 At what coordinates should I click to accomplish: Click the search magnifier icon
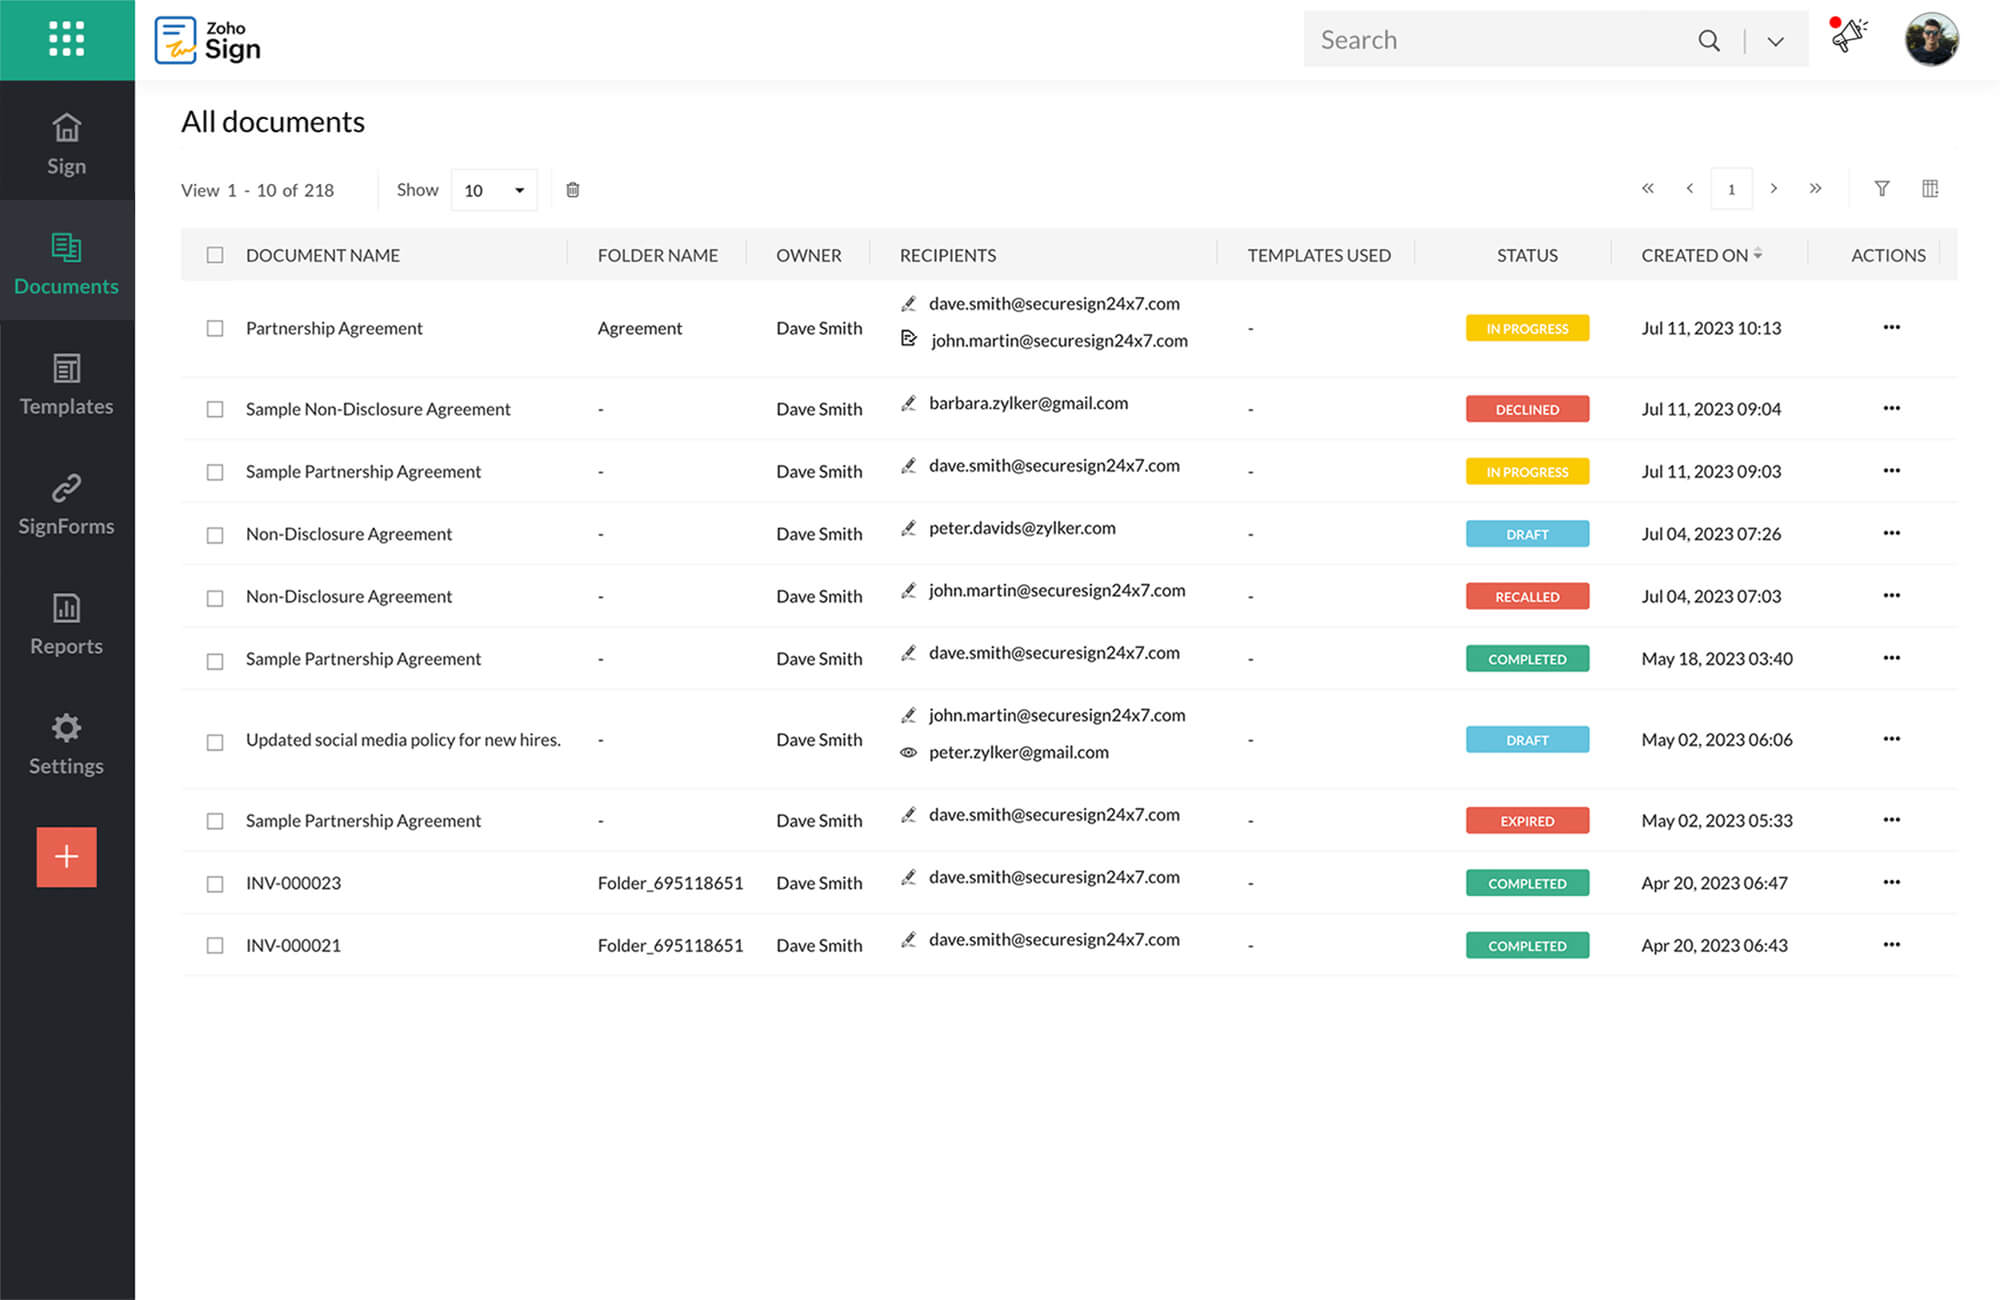tap(1709, 40)
